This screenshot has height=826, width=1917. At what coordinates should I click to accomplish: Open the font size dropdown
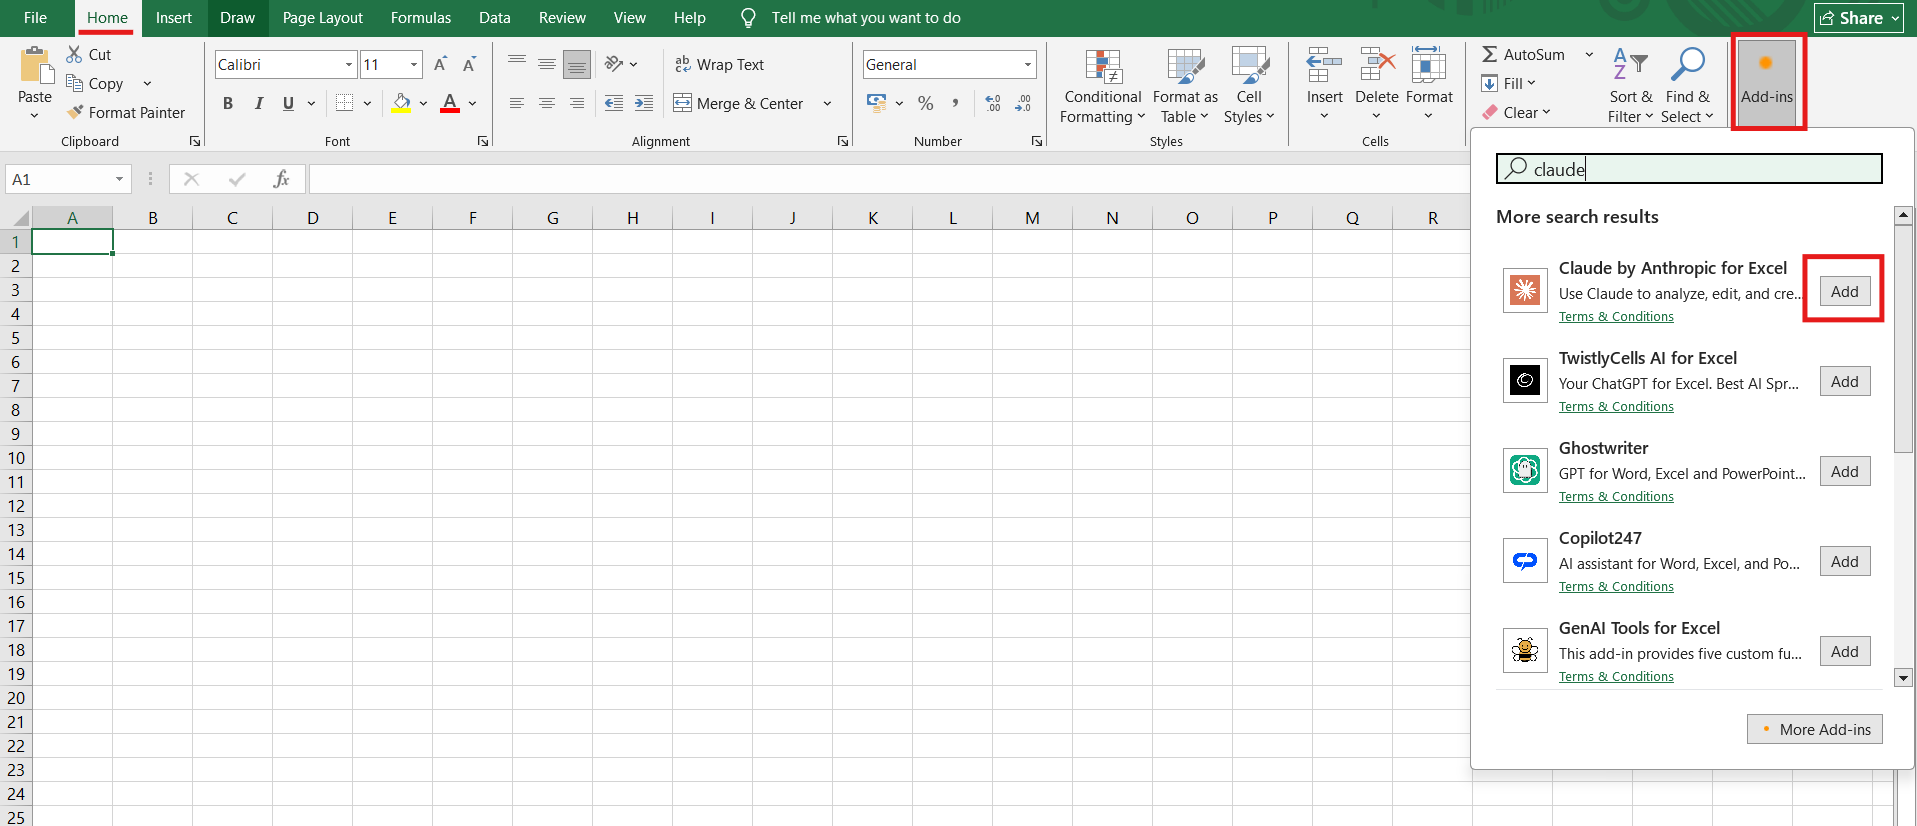pyautogui.click(x=414, y=64)
